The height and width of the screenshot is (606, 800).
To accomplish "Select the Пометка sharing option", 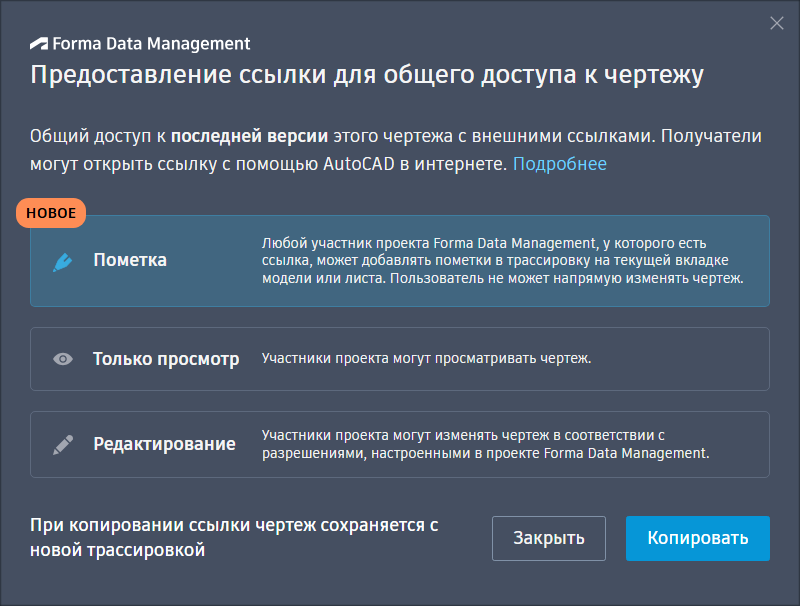I will (399, 261).
